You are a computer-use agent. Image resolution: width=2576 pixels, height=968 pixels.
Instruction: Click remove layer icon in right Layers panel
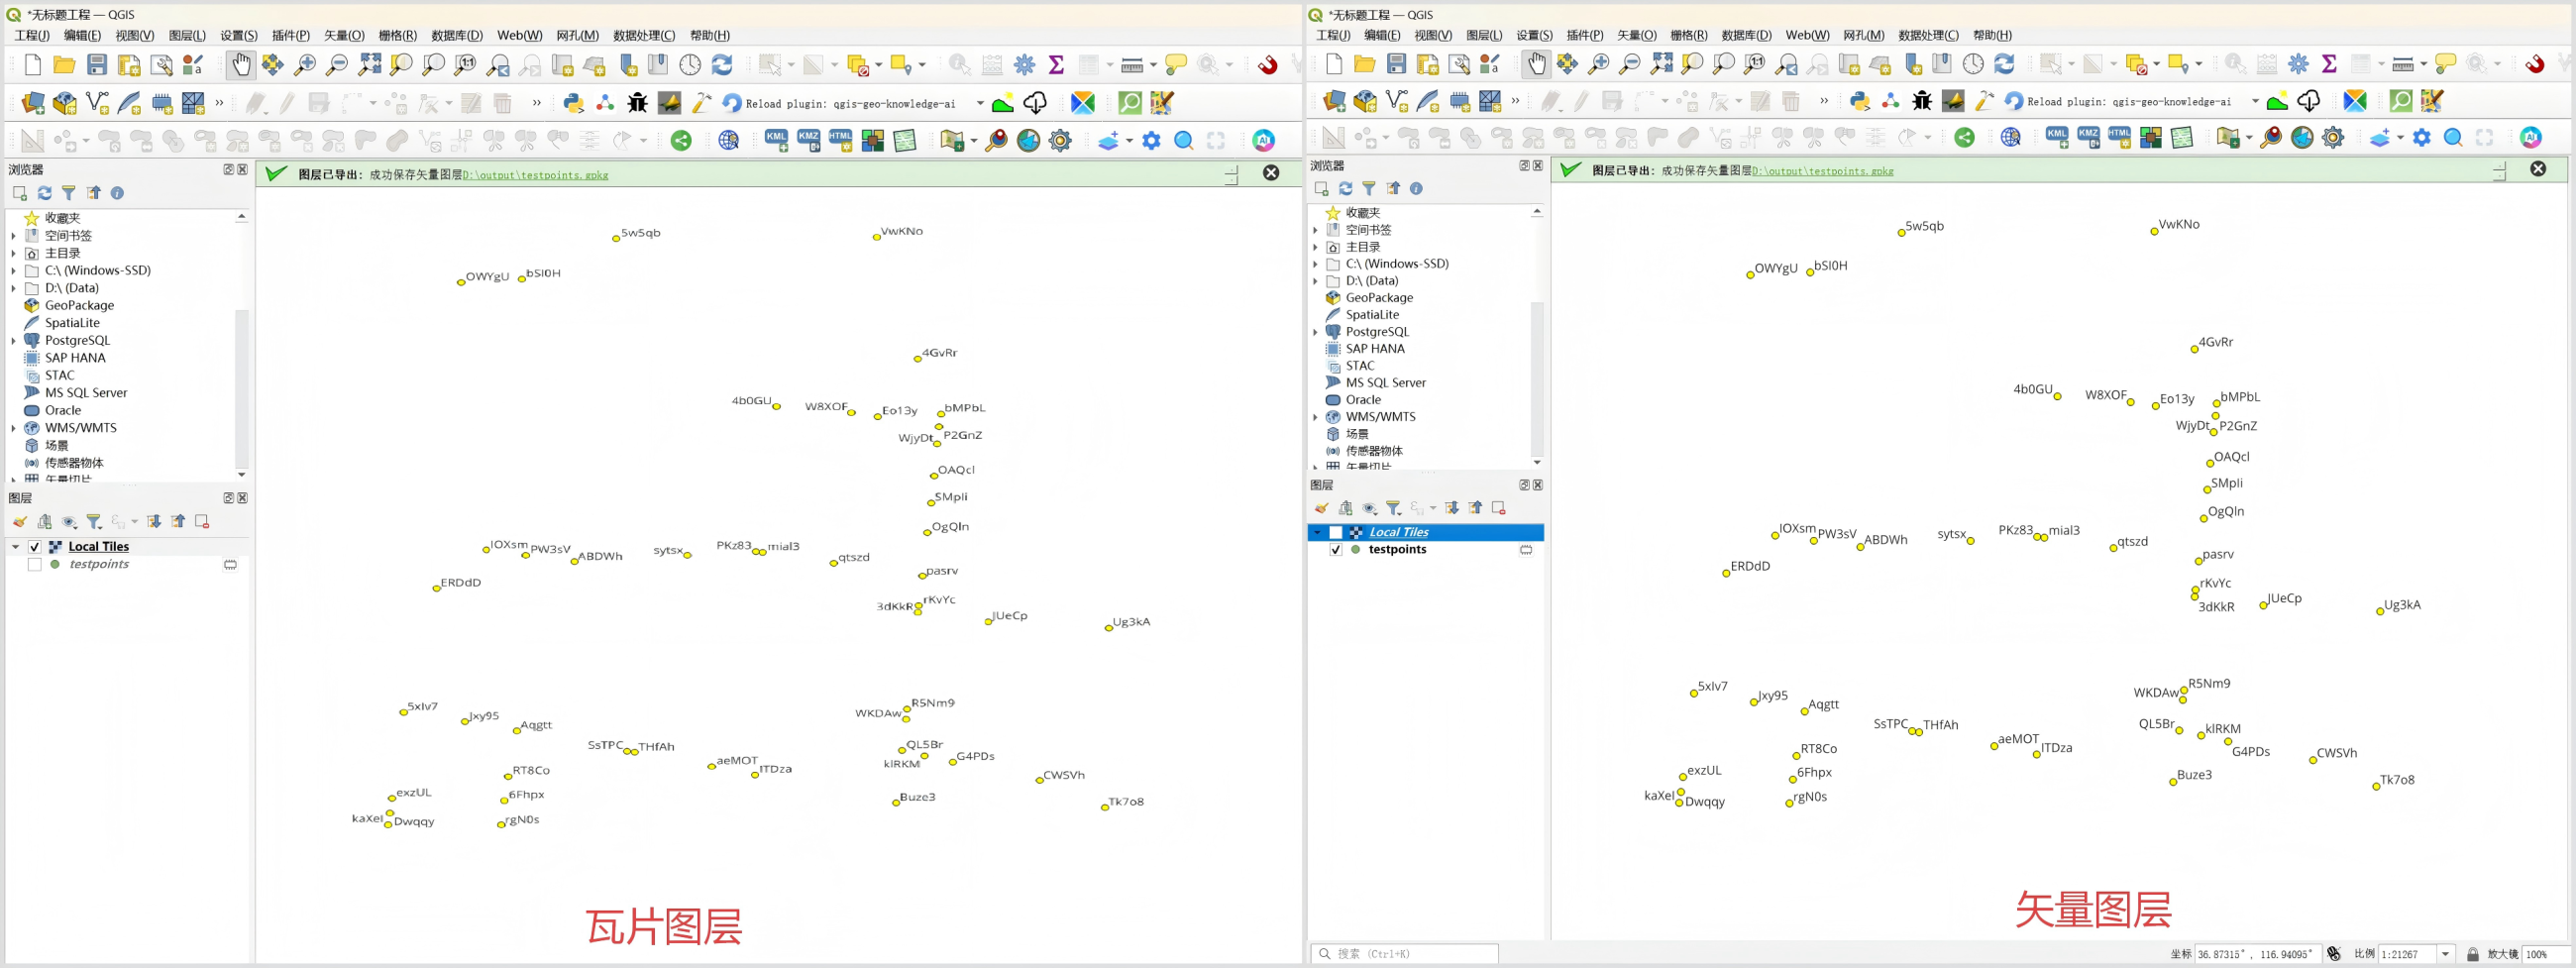(1498, 508)
